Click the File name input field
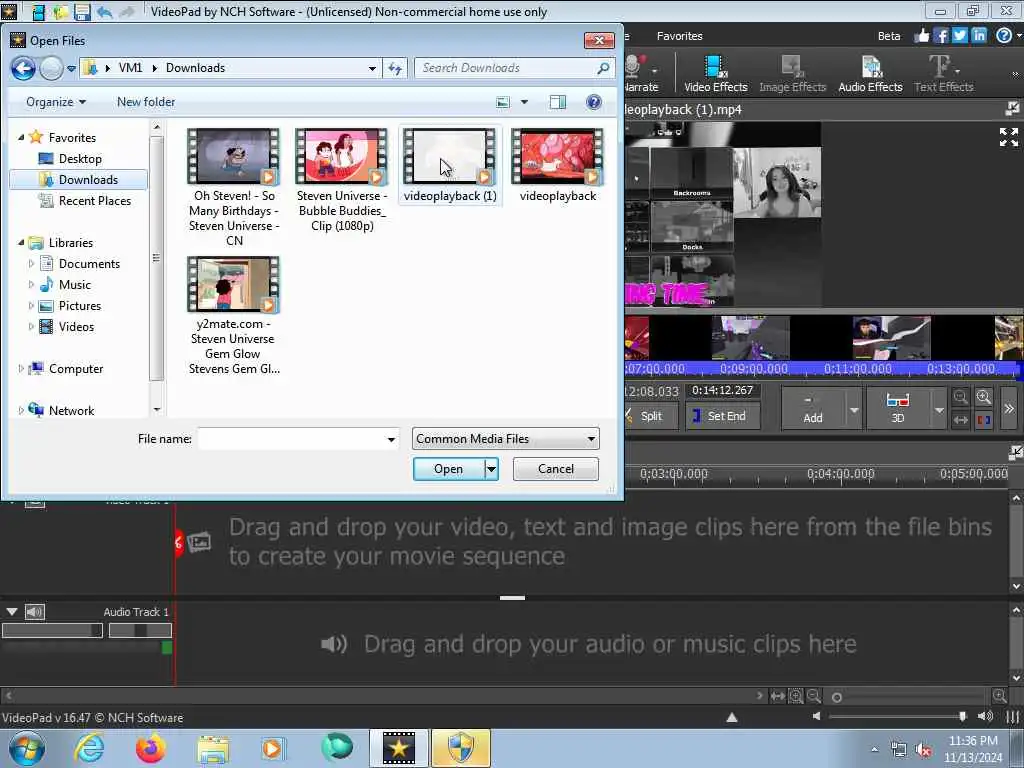 click(298, 439)
